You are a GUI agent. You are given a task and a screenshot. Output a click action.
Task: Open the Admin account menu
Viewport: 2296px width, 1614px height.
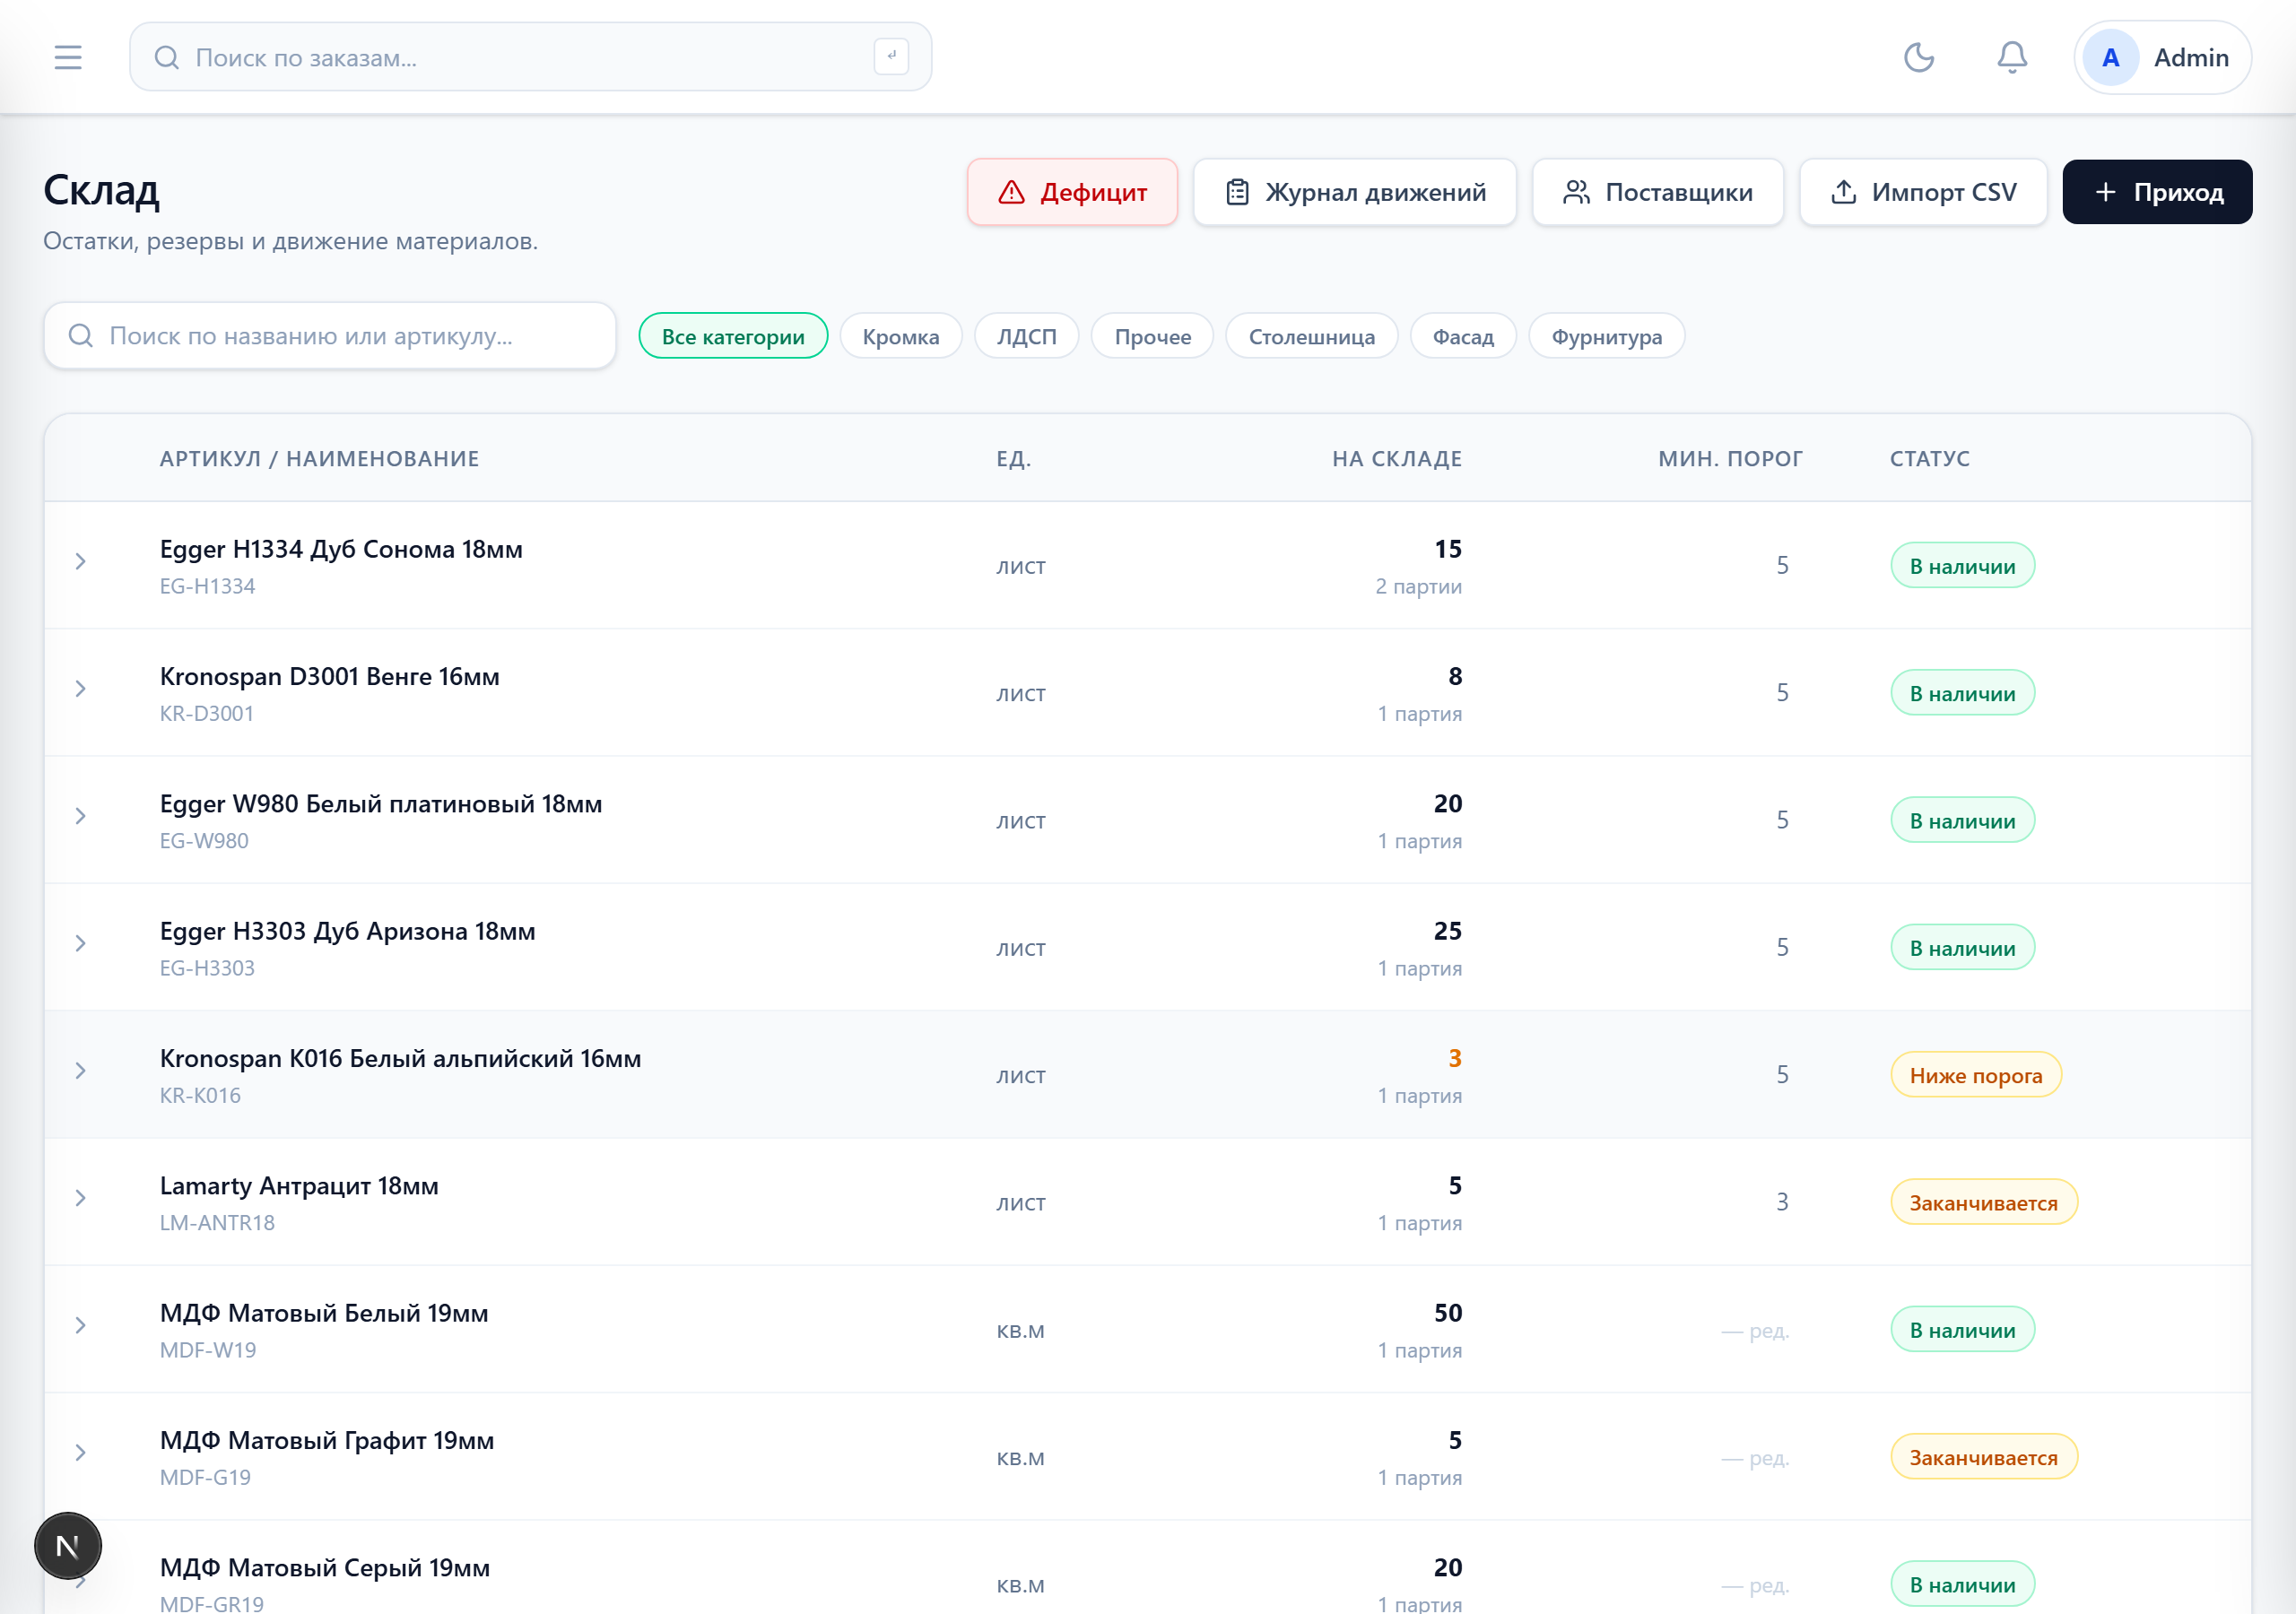2162,58
